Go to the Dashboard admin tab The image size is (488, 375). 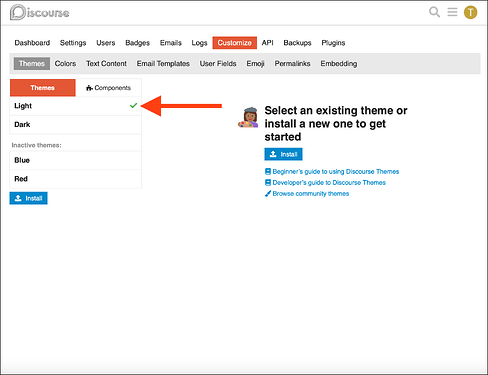32,43
